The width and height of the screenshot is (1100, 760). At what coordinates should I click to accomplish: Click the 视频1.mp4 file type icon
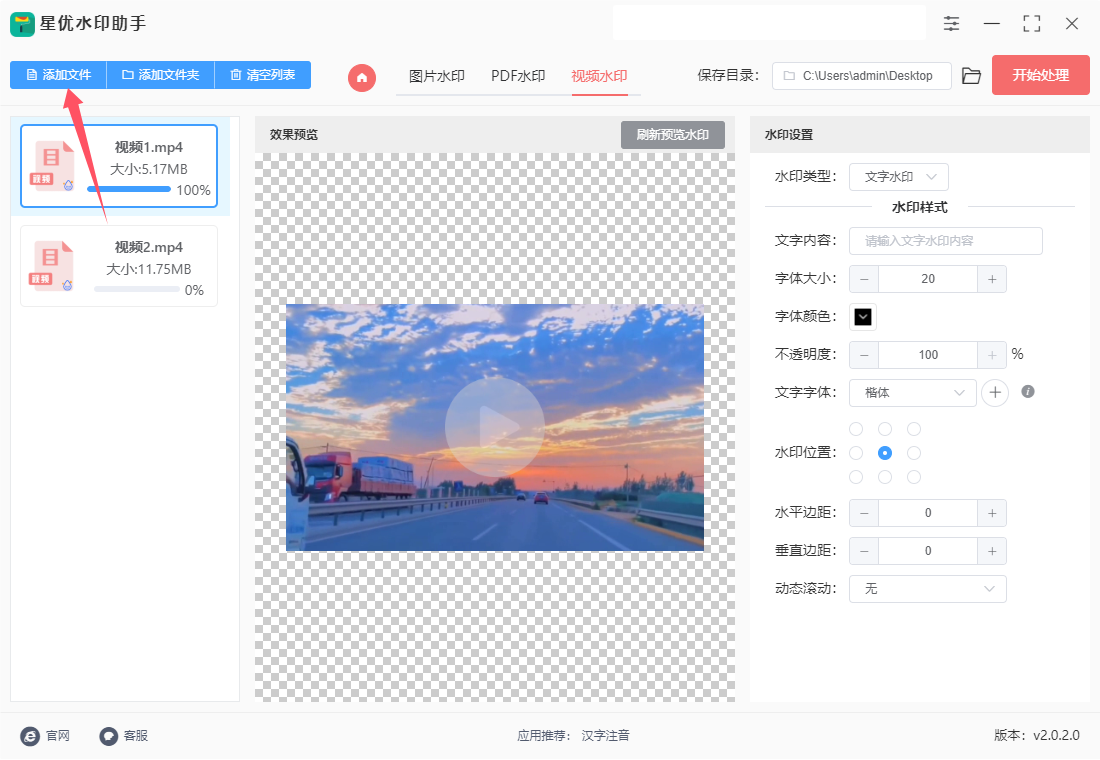click(52, 166)
